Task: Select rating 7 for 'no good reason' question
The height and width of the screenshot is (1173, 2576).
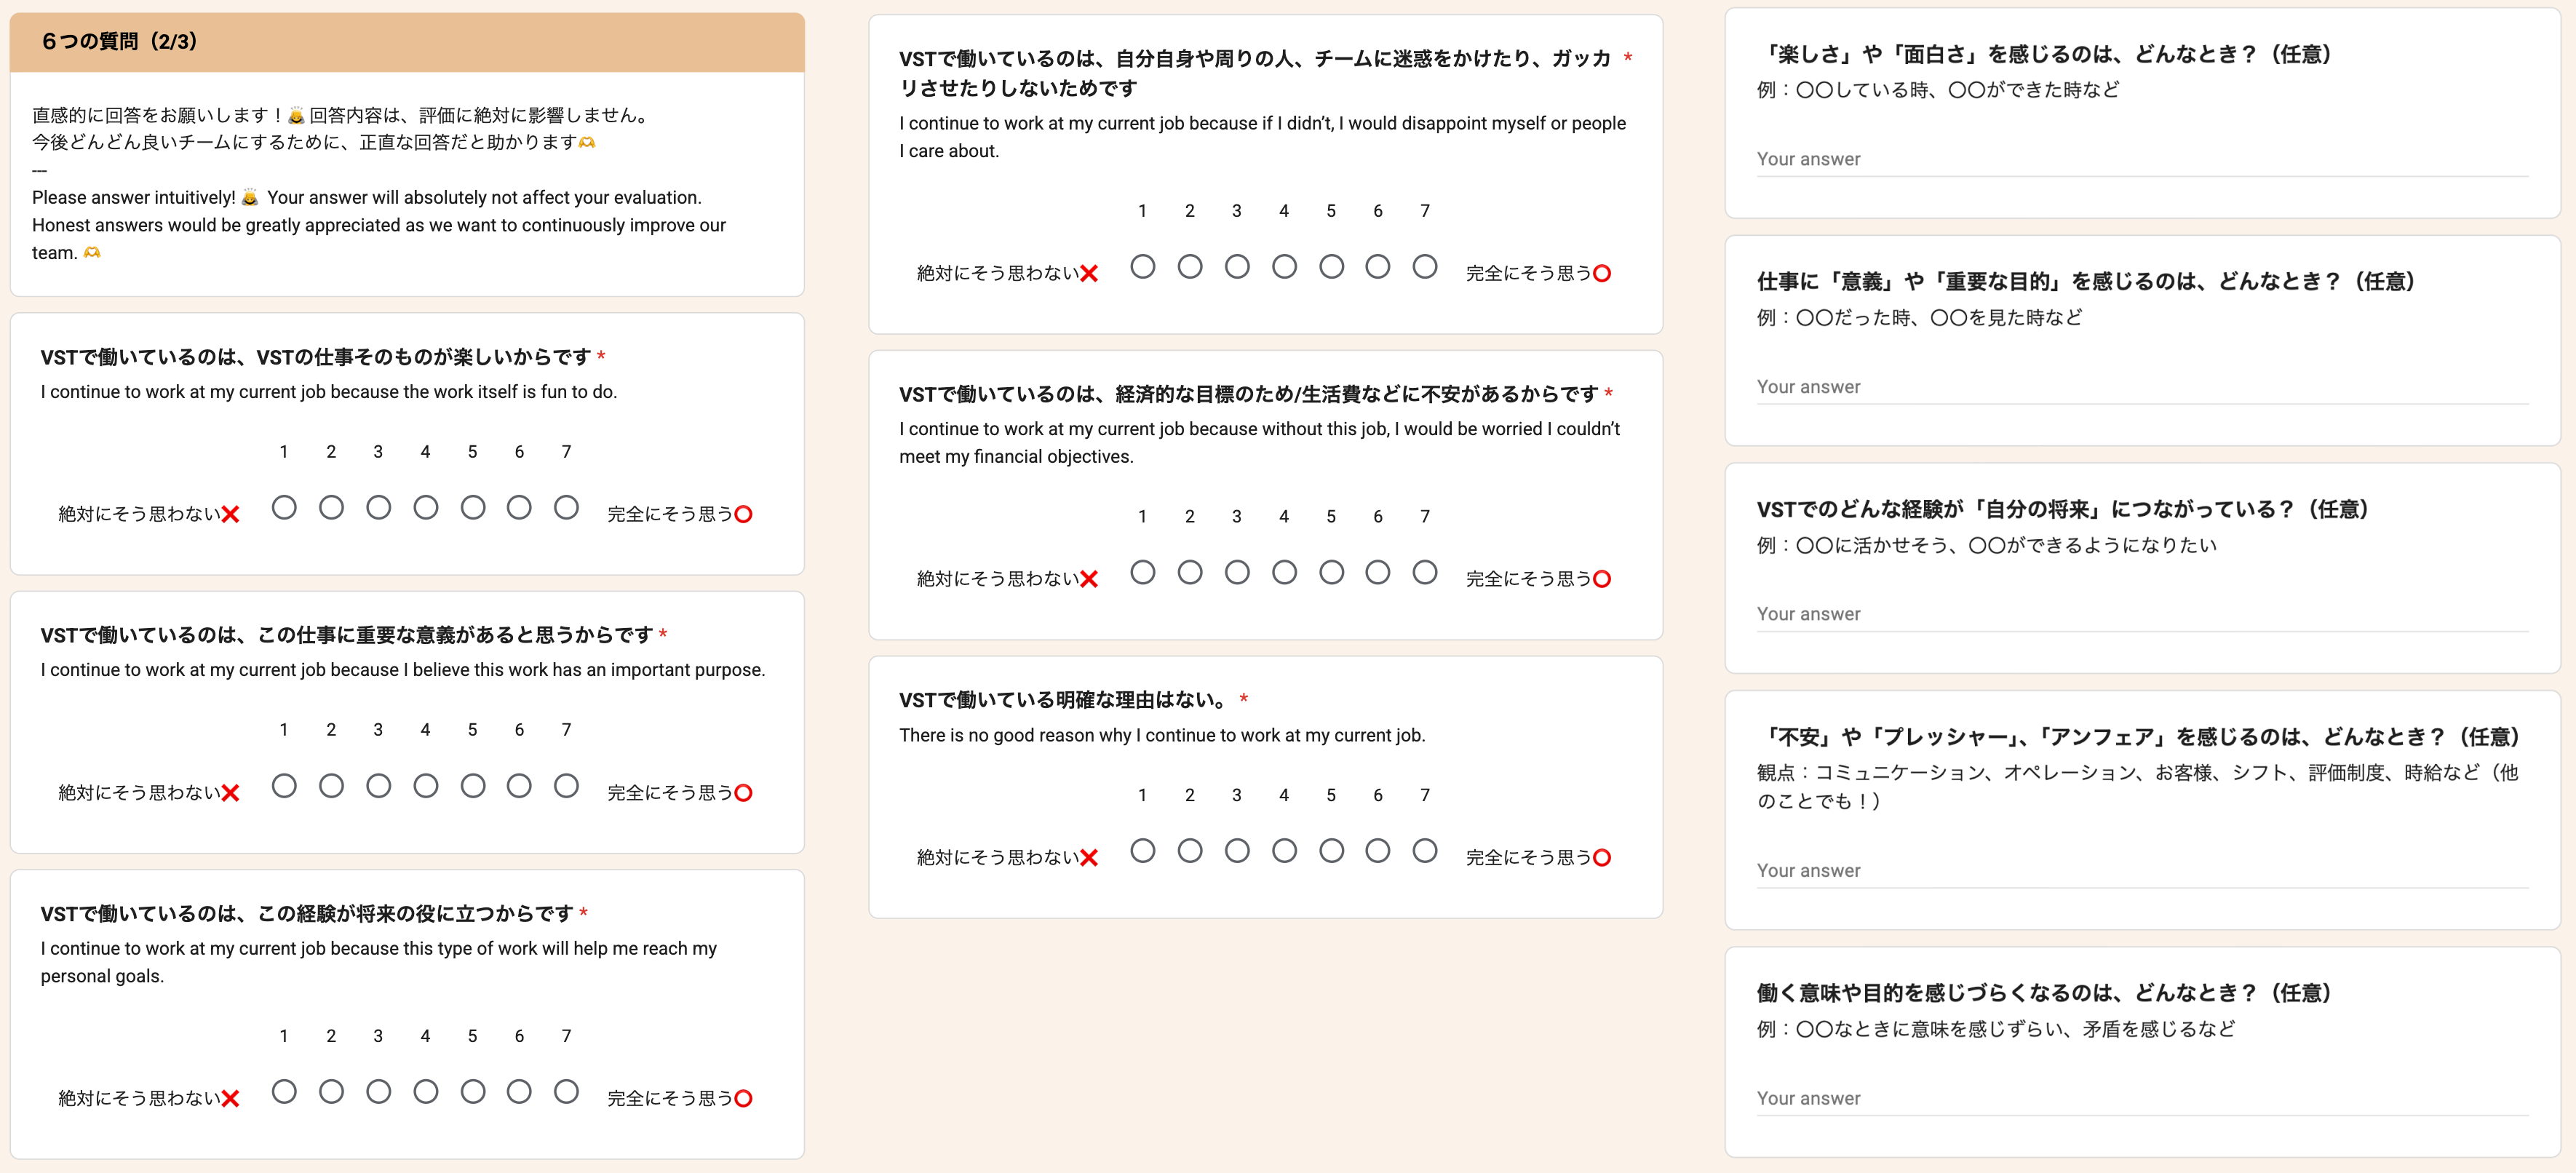Action: point(1425,851)
